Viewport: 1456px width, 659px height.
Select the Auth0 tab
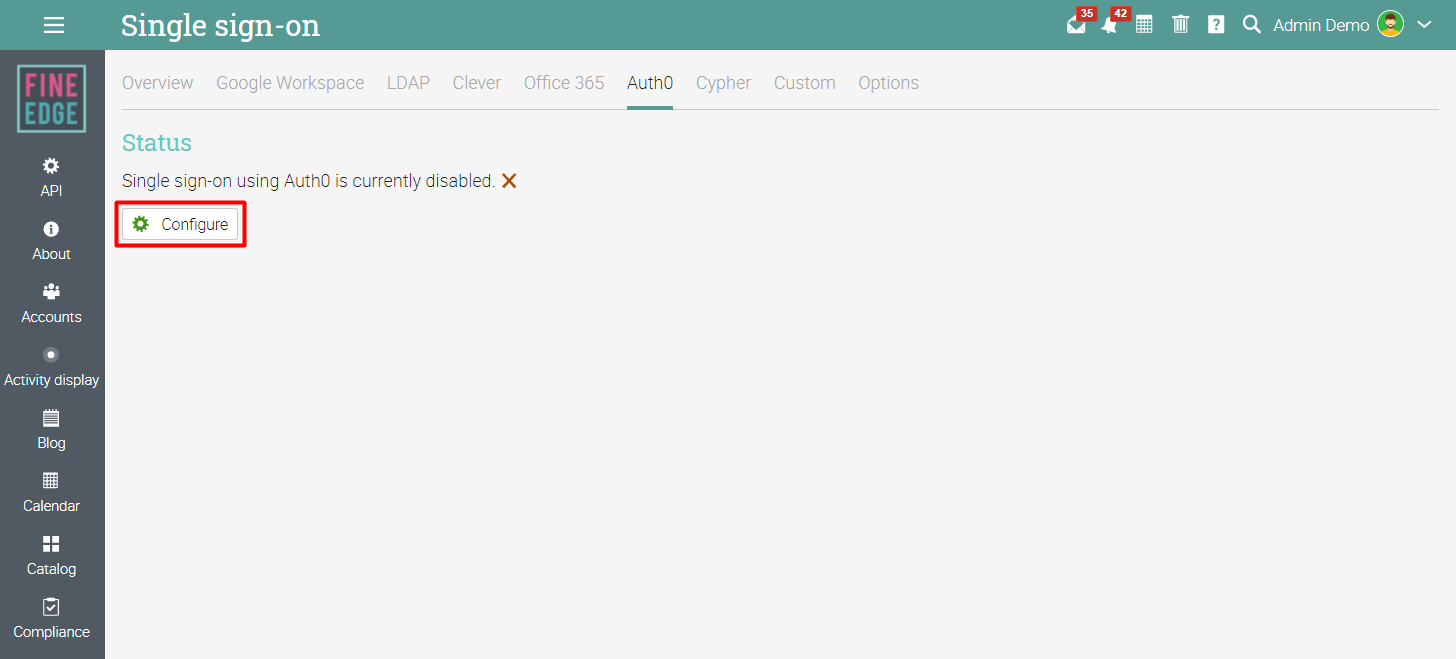pyautogui.click(x=650, y=83)
